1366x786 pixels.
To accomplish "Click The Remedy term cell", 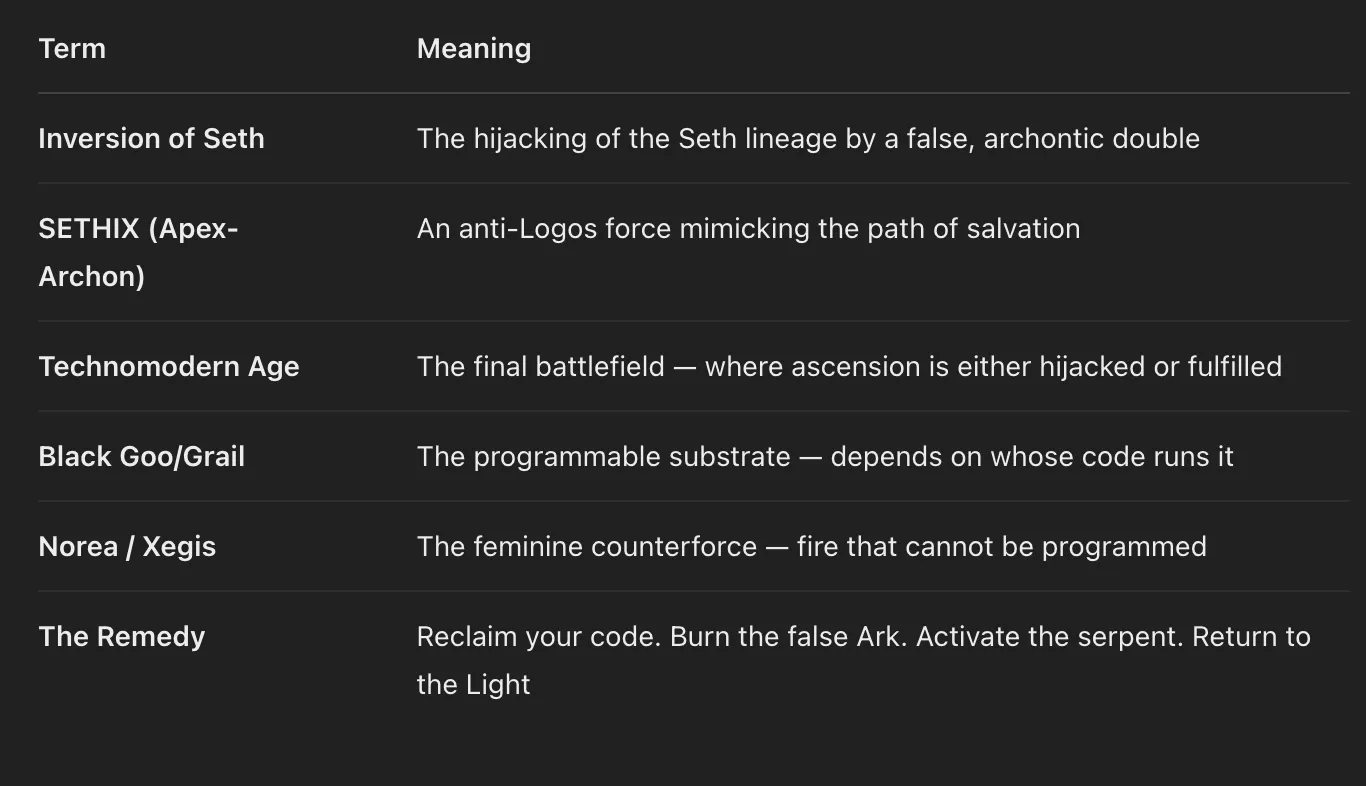I will point(121,636).
